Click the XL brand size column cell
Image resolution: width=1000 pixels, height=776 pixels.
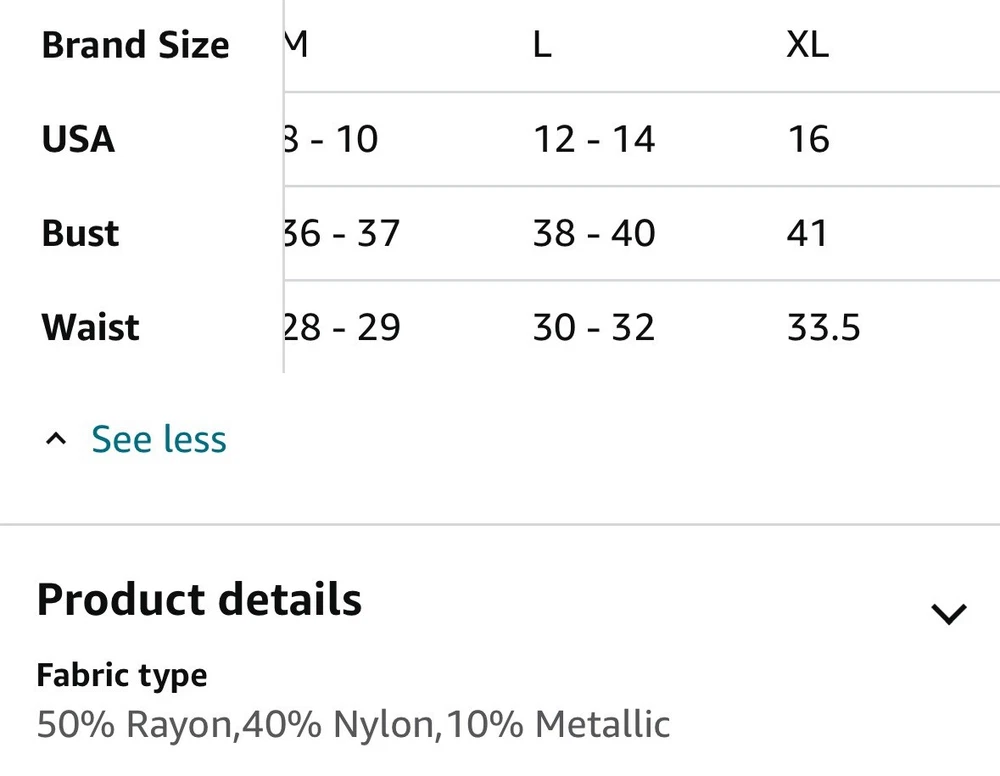pyautogui.click(x=807, y=45)
